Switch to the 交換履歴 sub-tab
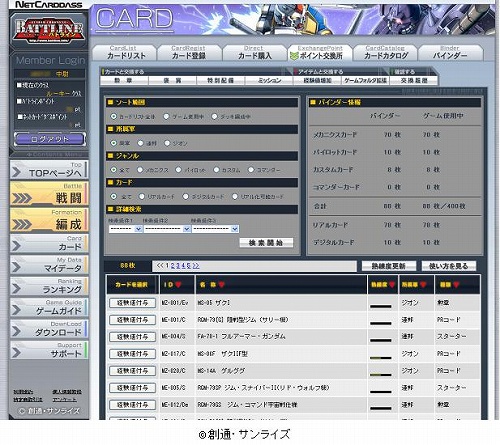 point(414,80)
